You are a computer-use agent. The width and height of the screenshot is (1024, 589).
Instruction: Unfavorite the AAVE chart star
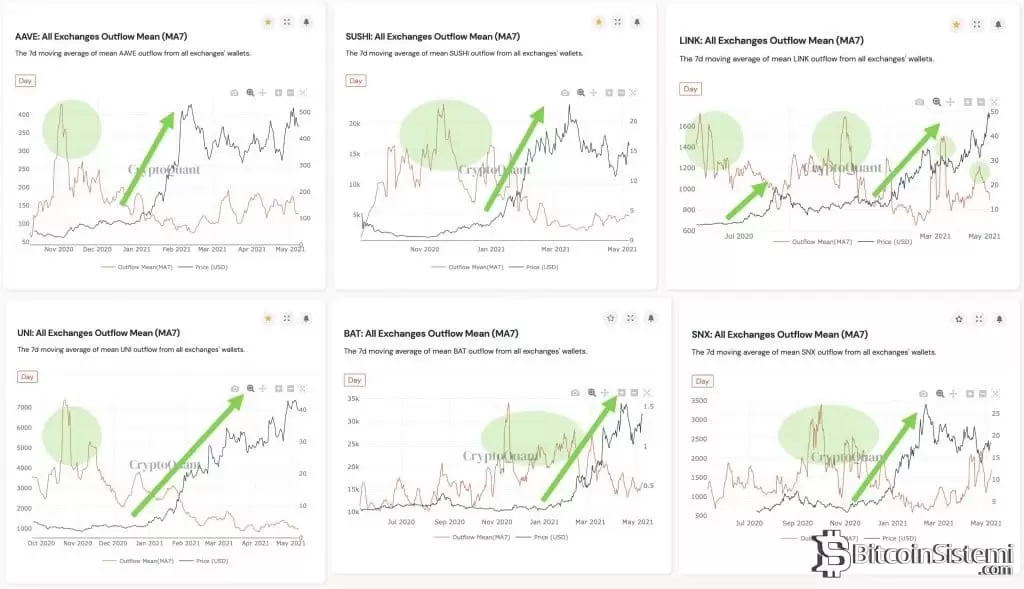click(x=268, y=21)
